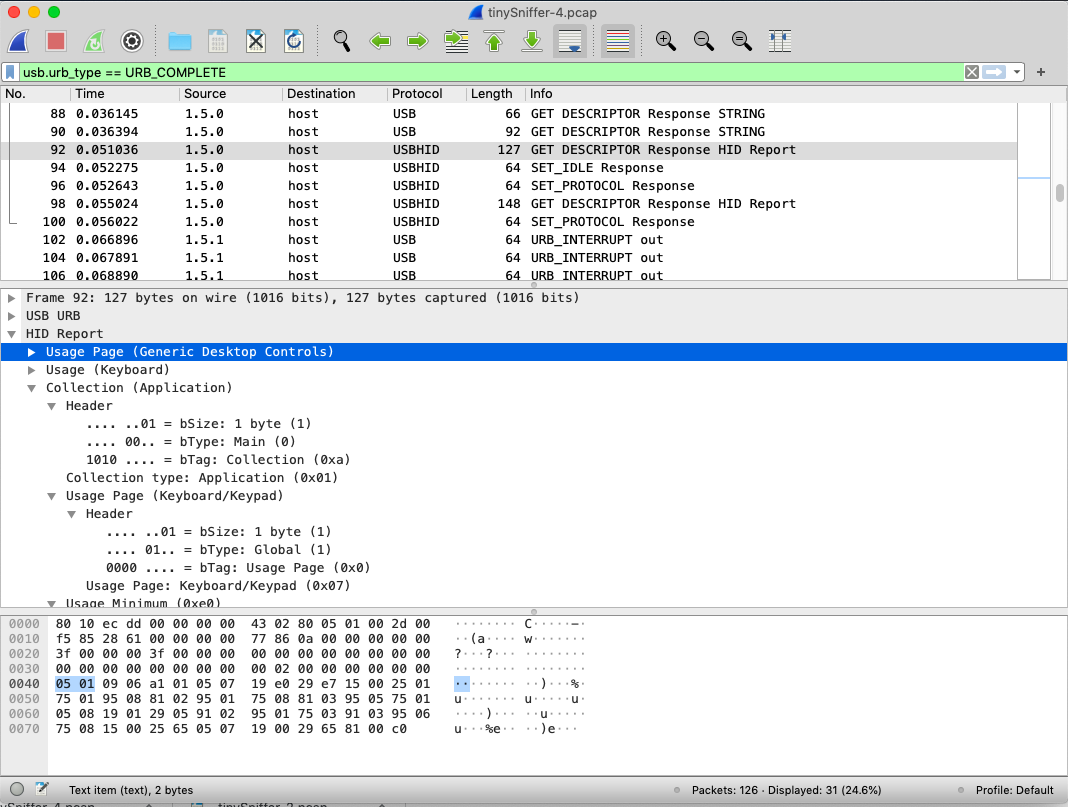
Task: Click the display filter bookmark icon
Action: [x=10, y=72]
